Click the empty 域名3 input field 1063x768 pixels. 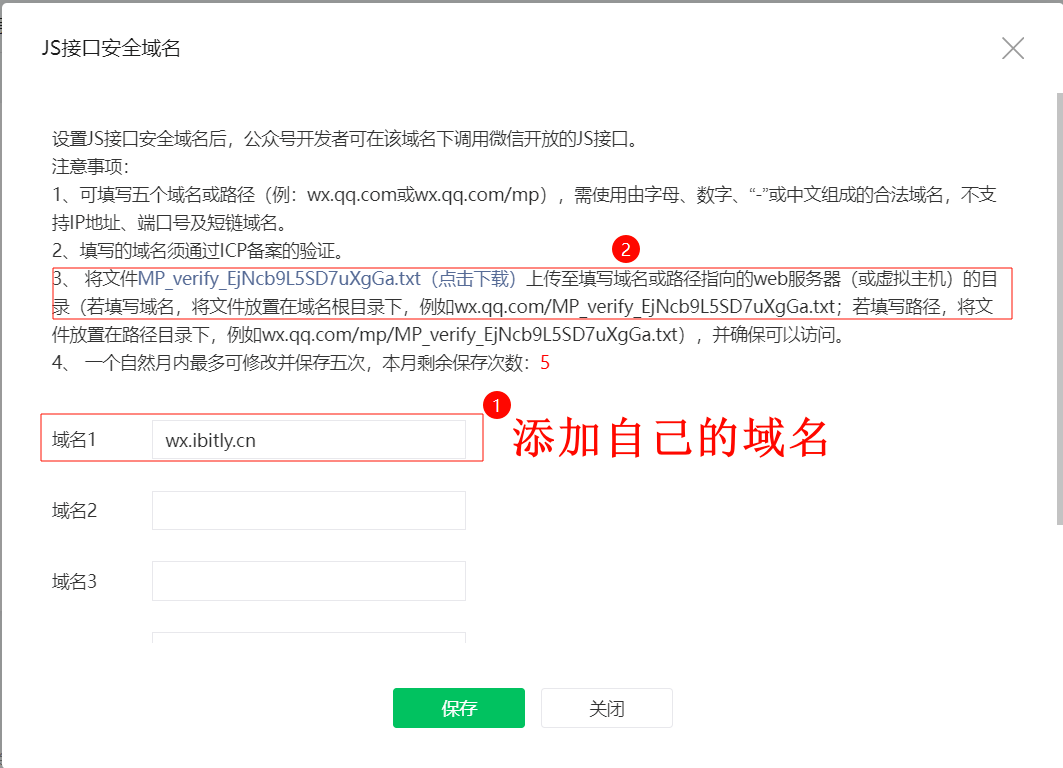[x=309, y=580]
